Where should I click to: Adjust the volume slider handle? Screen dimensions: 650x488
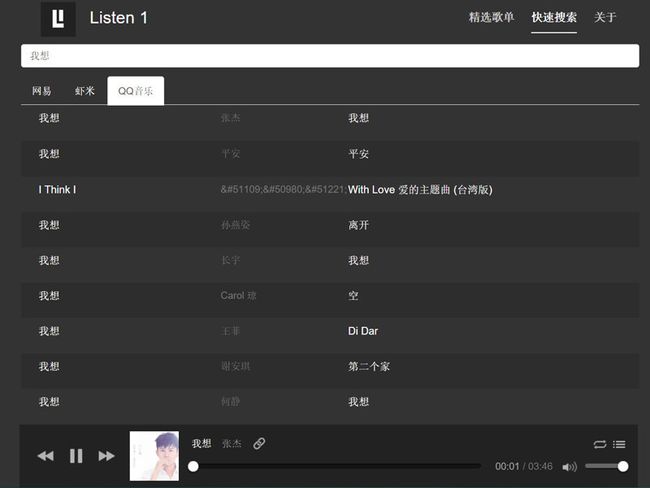[623, 466]
